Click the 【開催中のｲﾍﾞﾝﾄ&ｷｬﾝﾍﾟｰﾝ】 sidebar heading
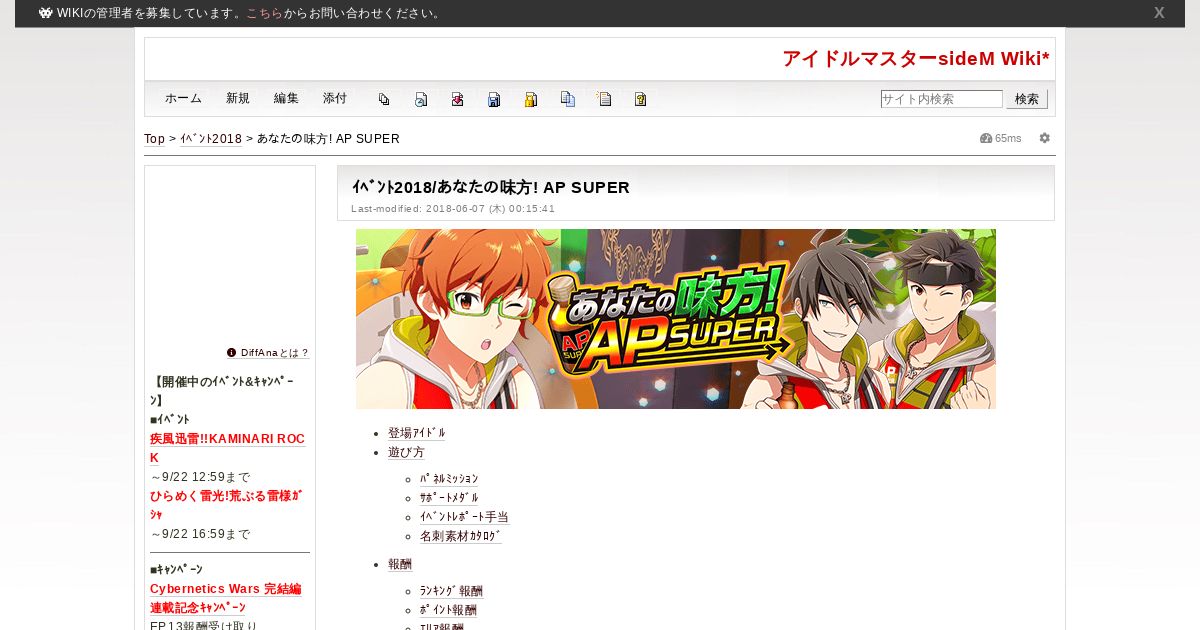The height and width of the screenshot is (630, 1200). [222, 391]
